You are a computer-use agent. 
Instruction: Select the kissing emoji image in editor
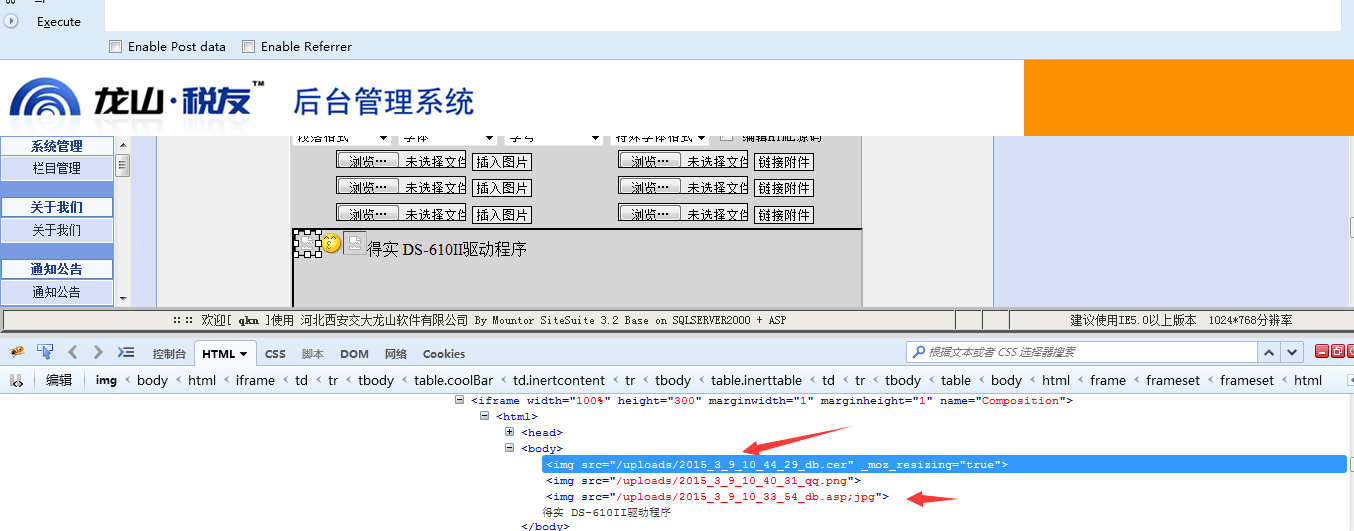click(x=331, y=243)
